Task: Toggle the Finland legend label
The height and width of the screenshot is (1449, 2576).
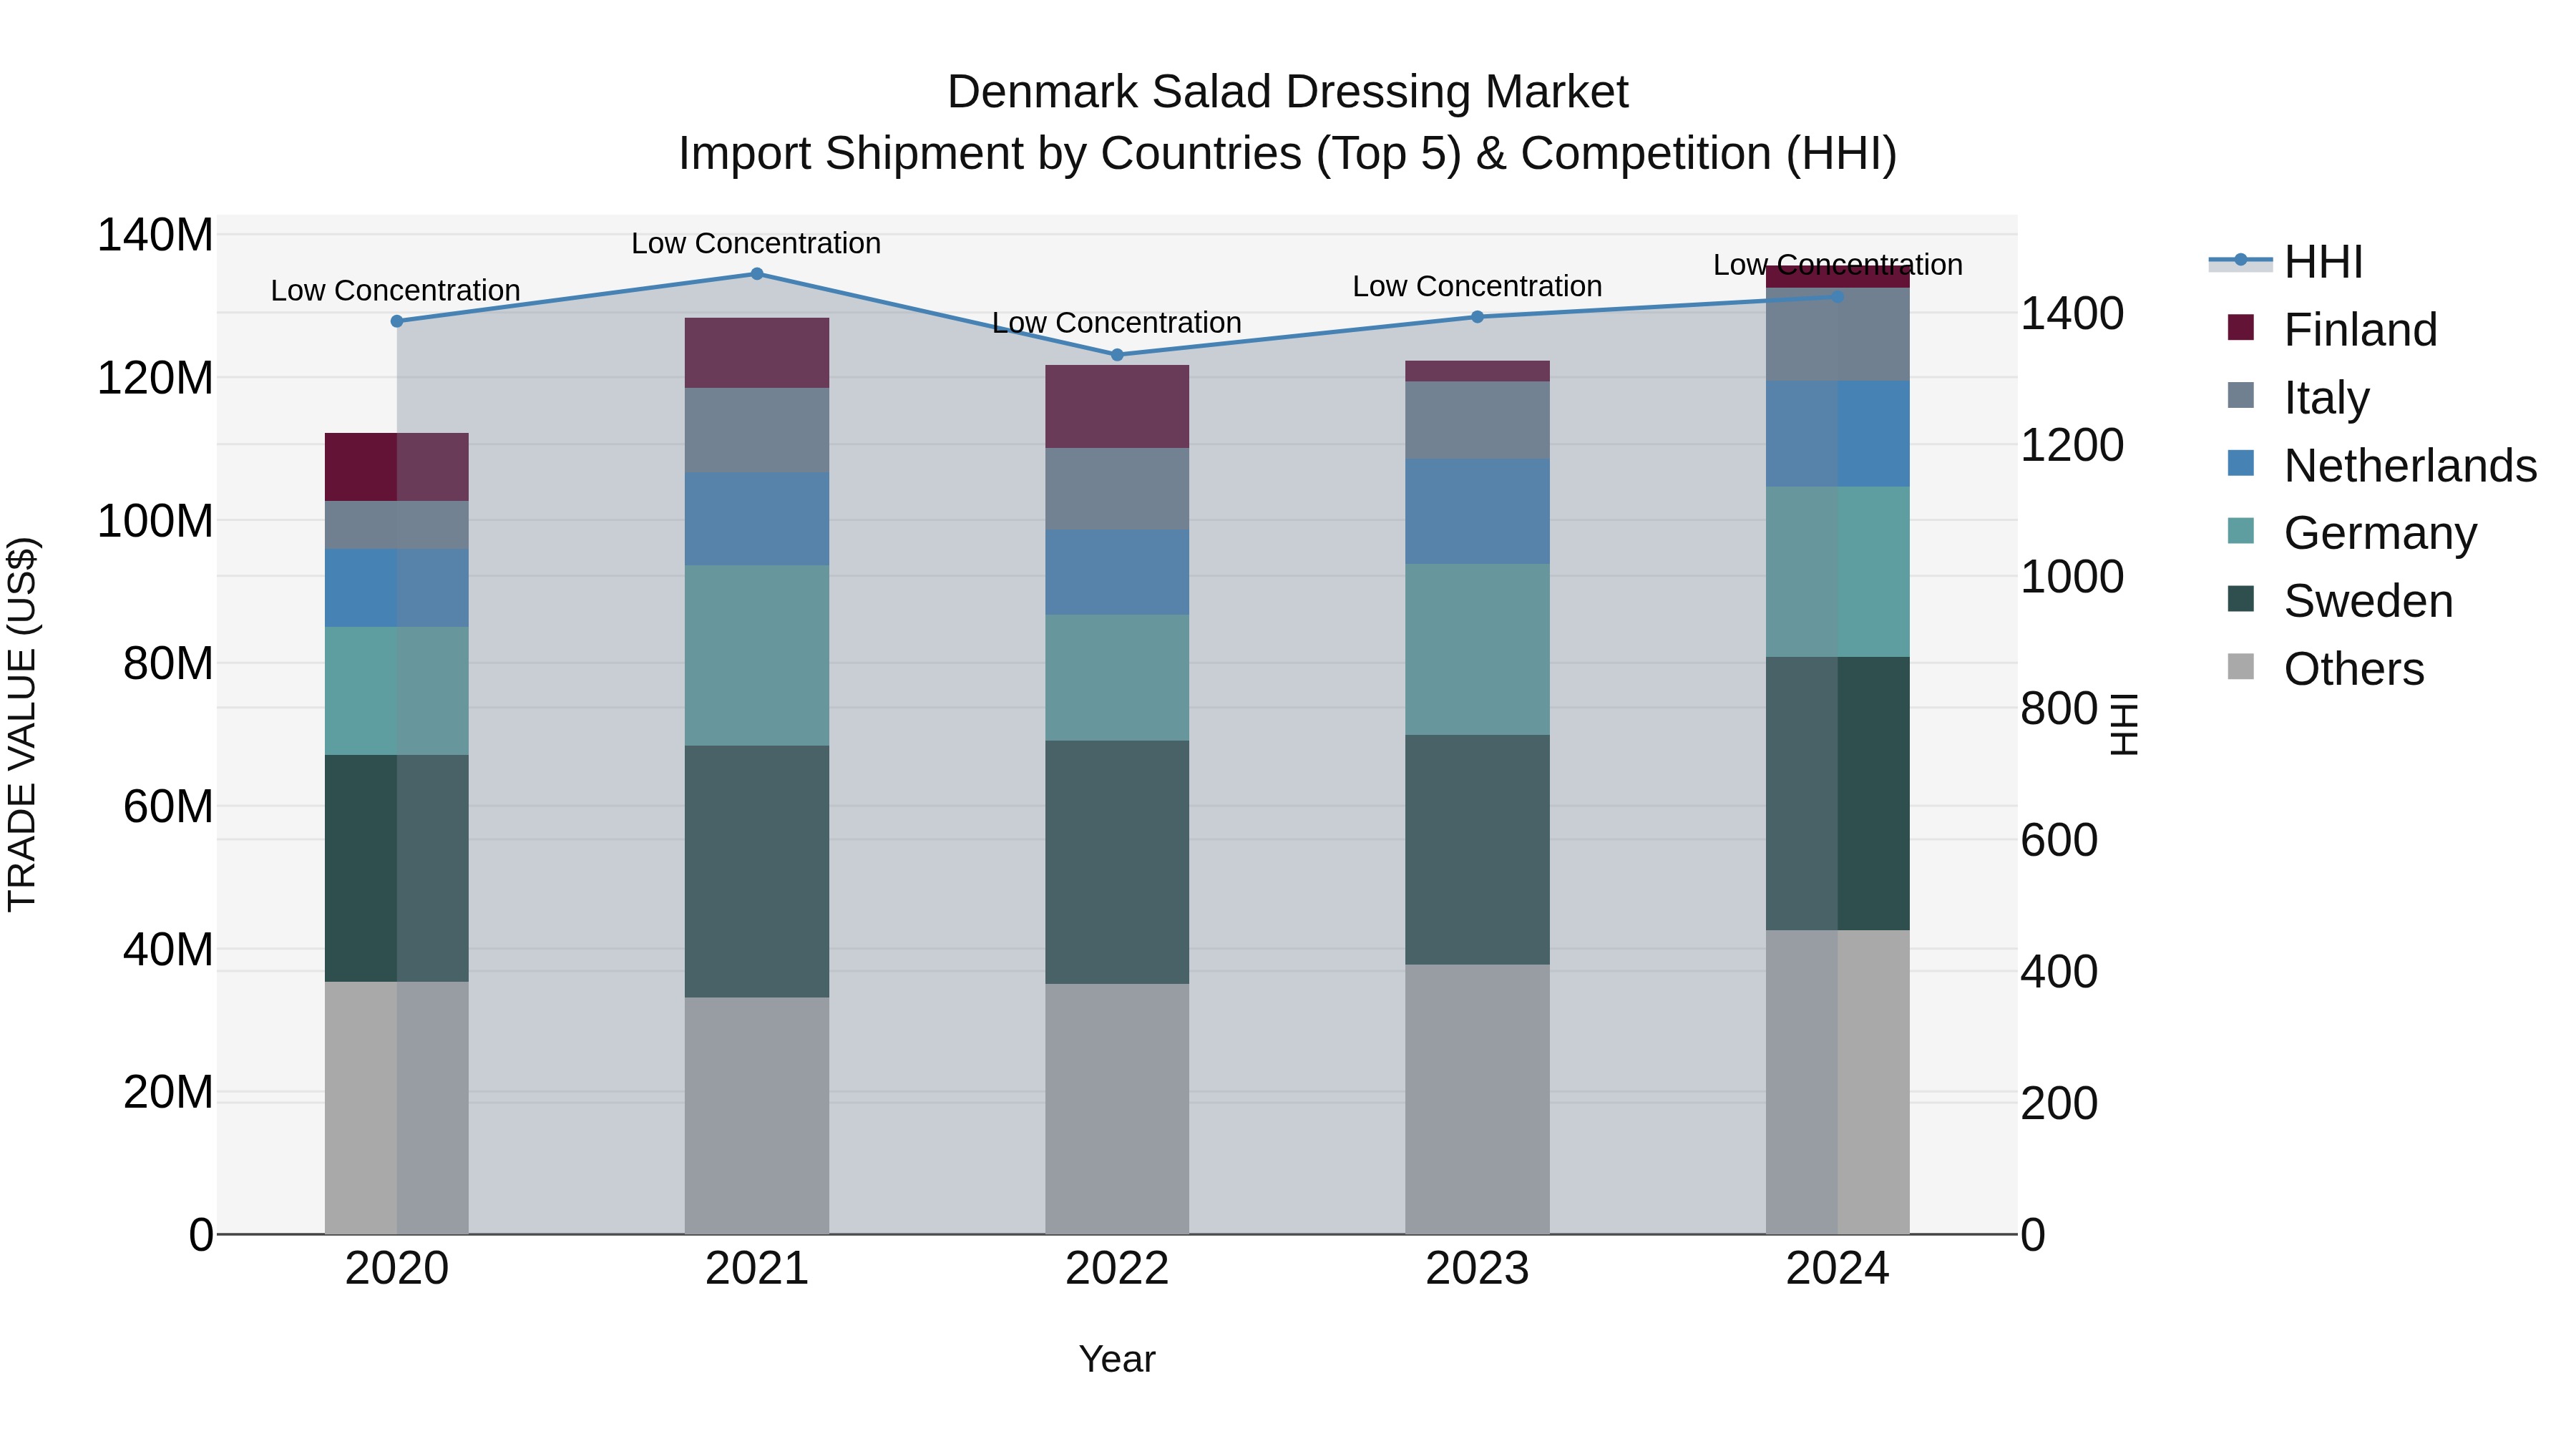Action: pyautogui.click(x=2361, y=330)
